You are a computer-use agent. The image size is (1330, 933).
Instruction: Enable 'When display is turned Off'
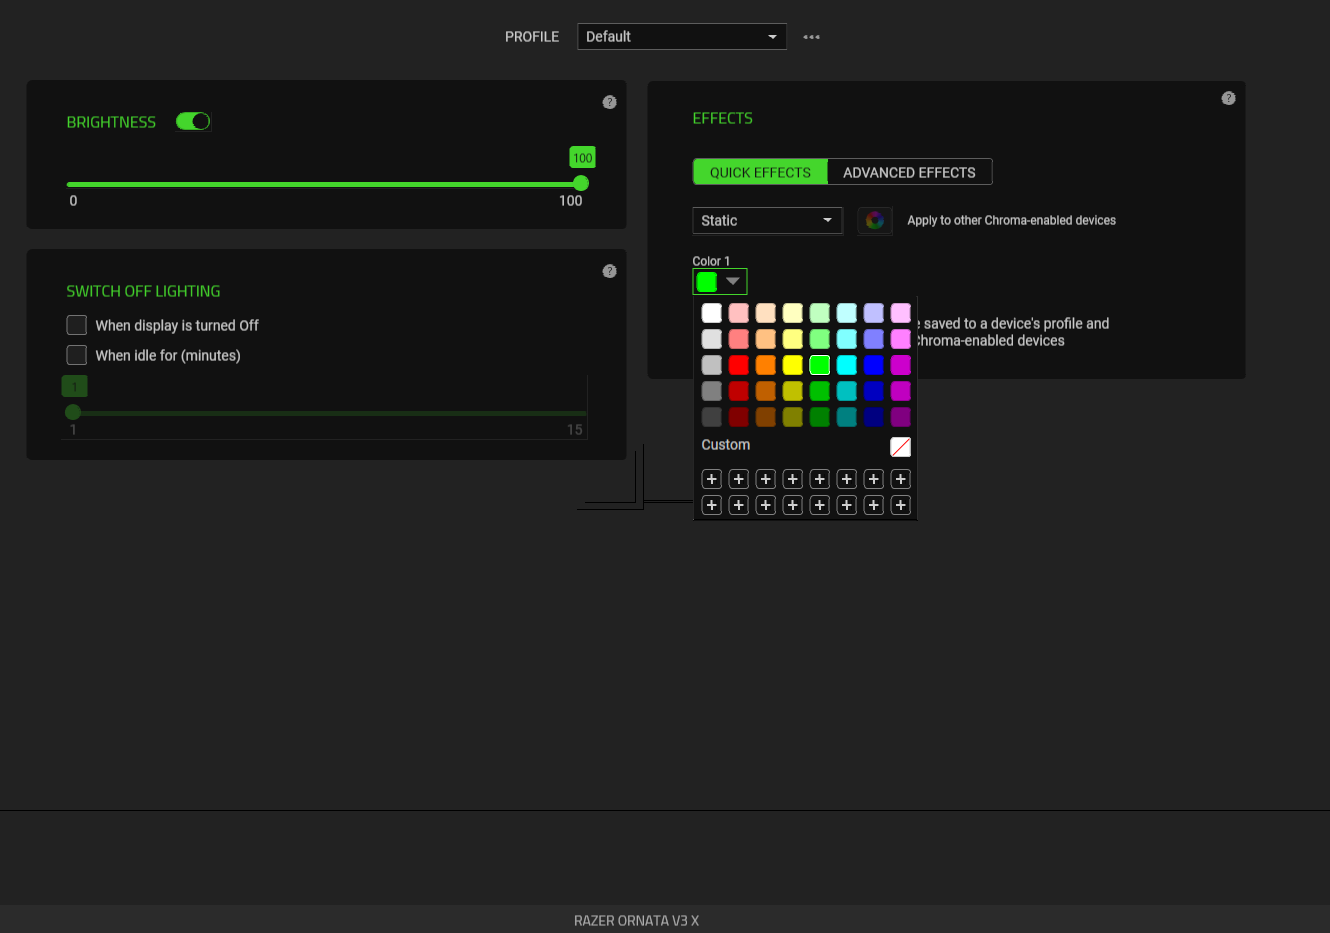[x=77, y=325]
